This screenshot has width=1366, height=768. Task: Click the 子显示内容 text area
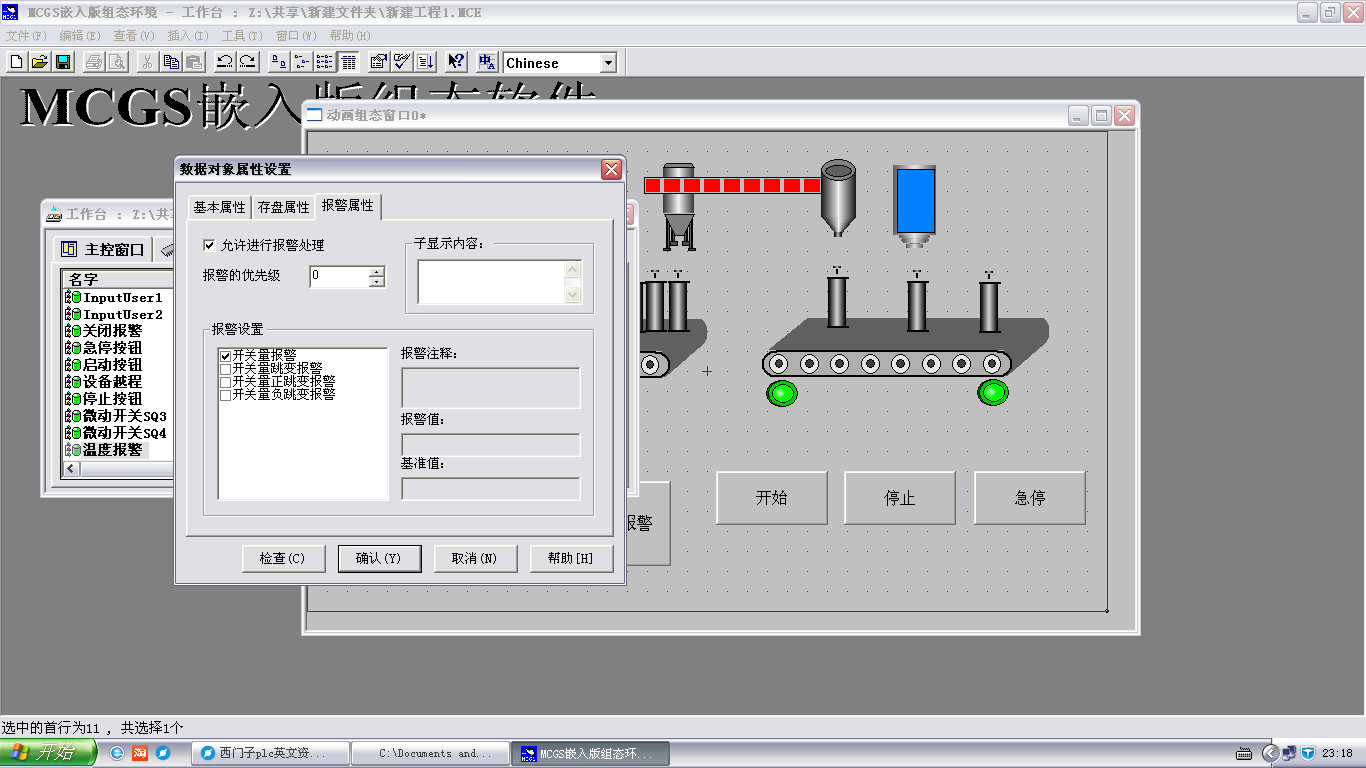pyautogui.click(x=491, y=282)
